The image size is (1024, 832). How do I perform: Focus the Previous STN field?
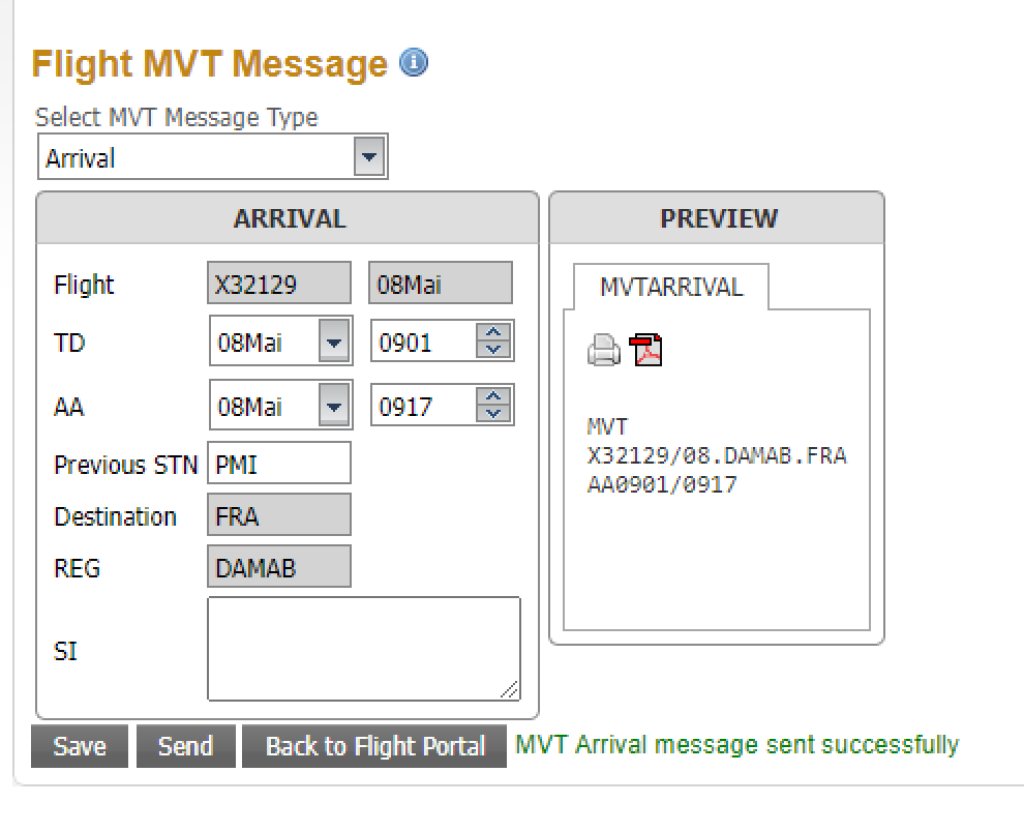pos(279,464)
